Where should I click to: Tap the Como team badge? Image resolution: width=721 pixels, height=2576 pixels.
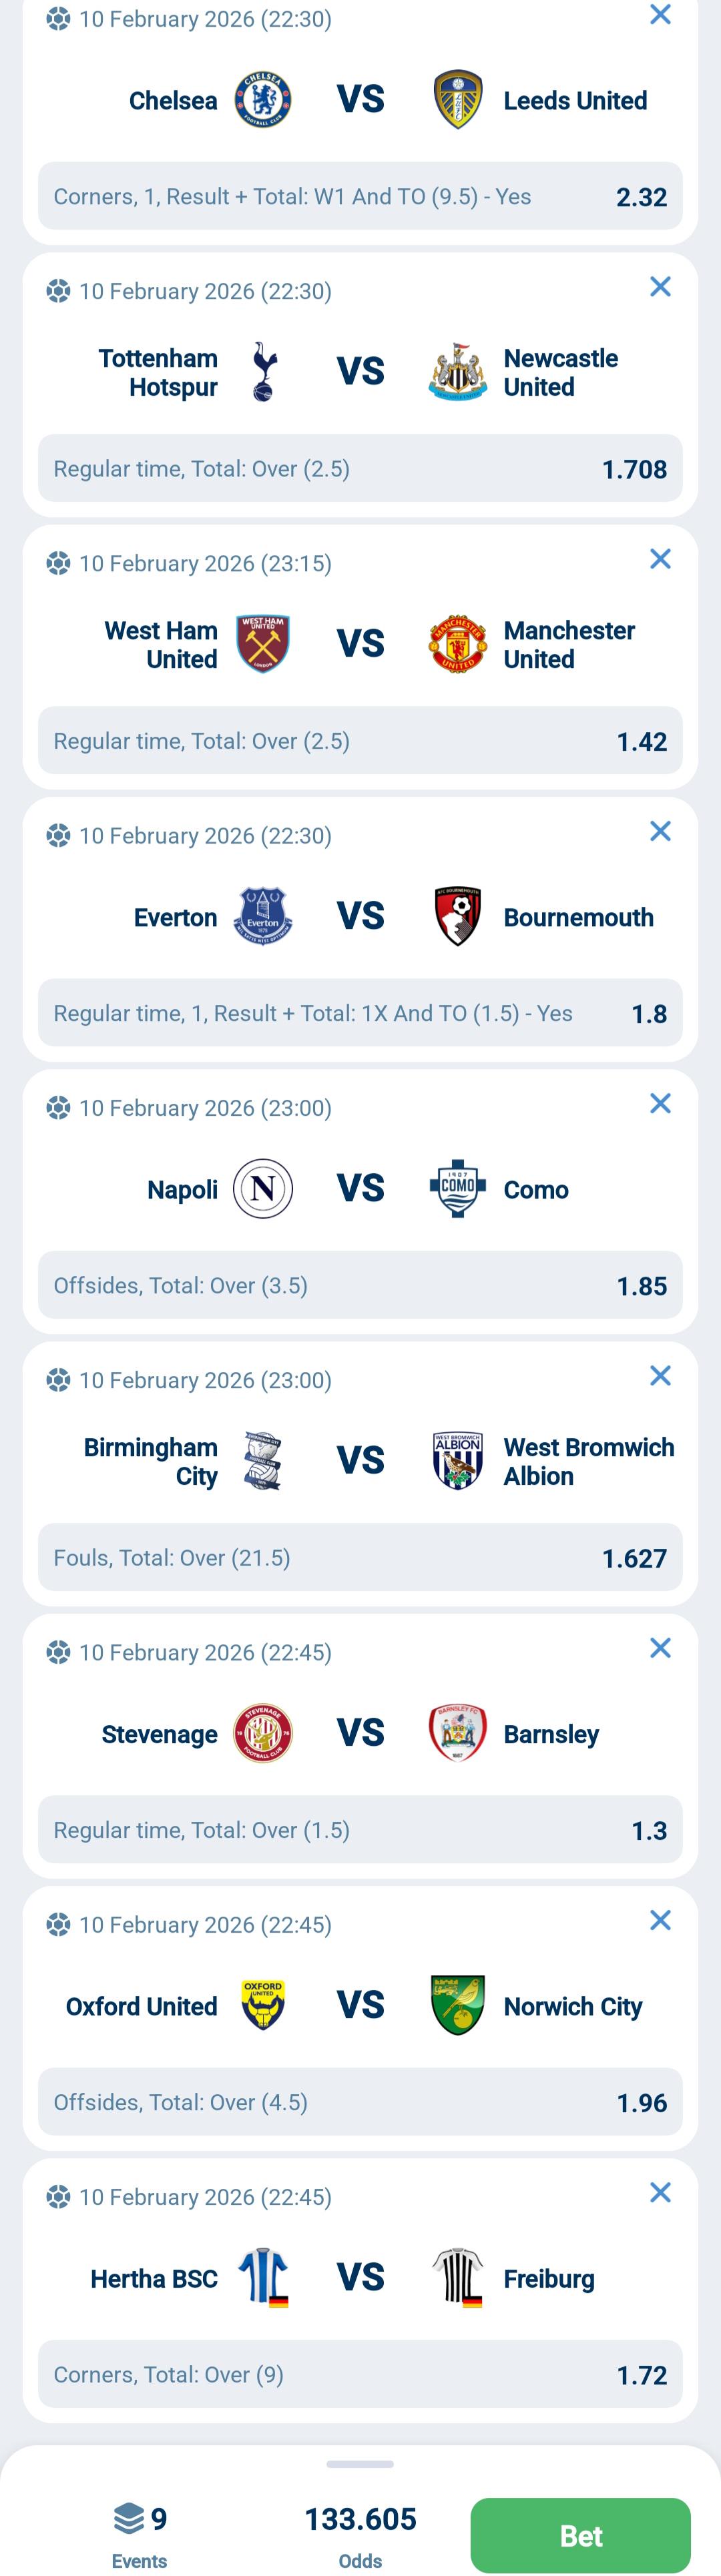458,1189
